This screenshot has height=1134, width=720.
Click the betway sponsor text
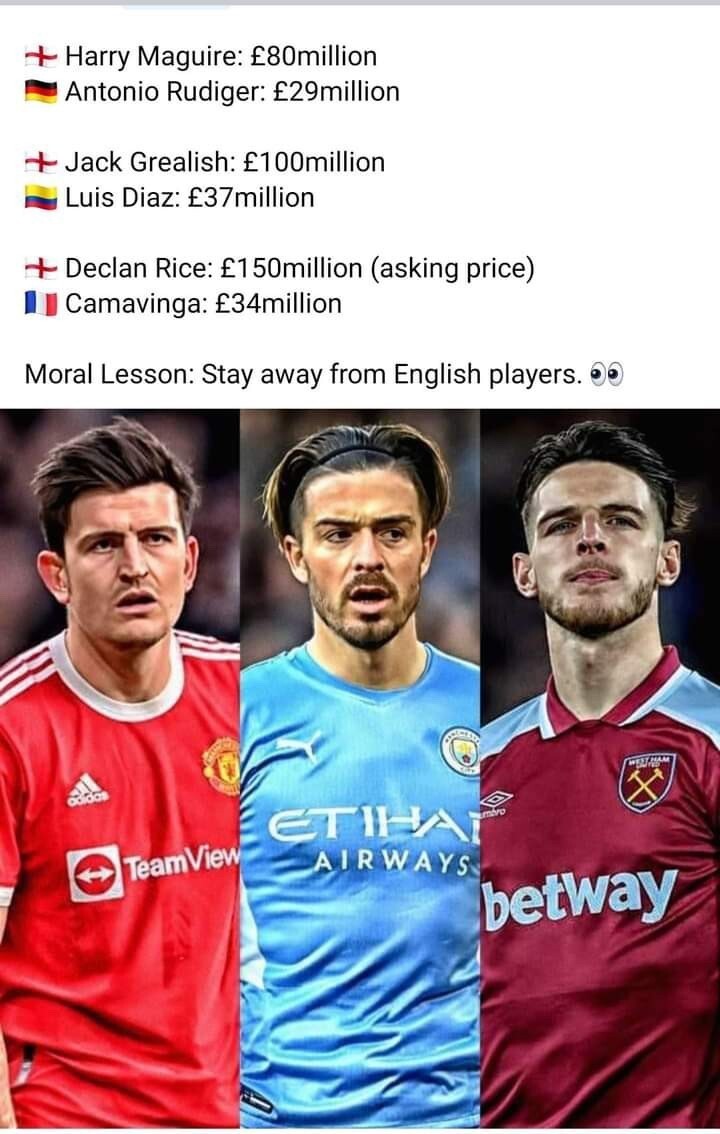580,898
